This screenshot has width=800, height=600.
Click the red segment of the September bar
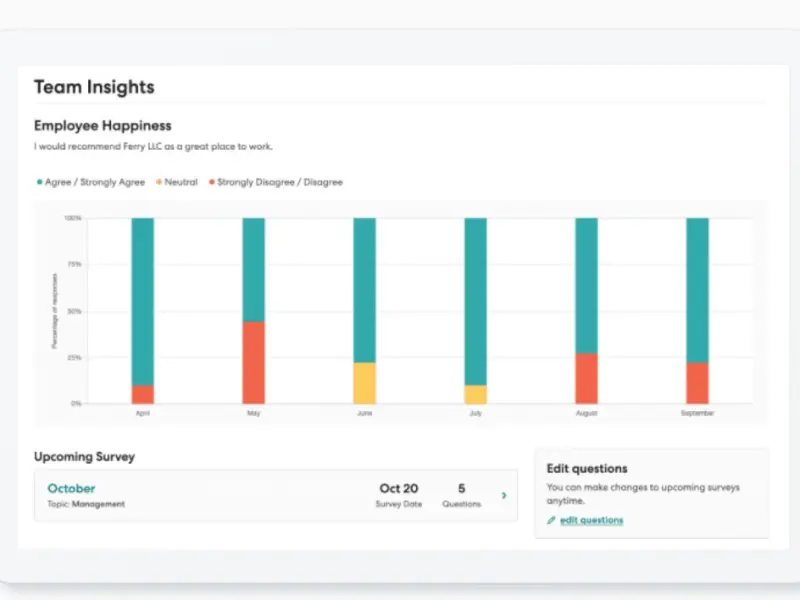[x=697, y=383]
